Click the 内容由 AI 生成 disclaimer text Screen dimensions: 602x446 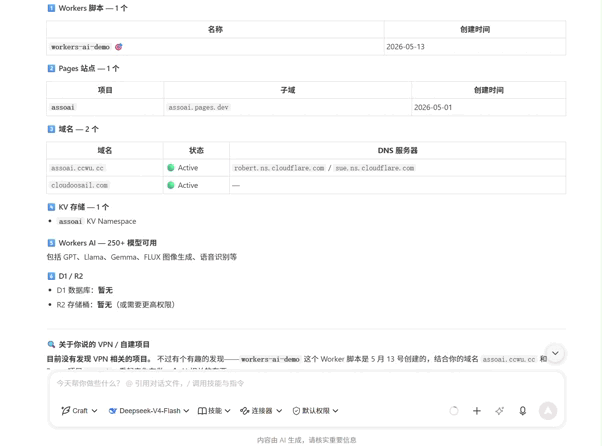(306, 440)
